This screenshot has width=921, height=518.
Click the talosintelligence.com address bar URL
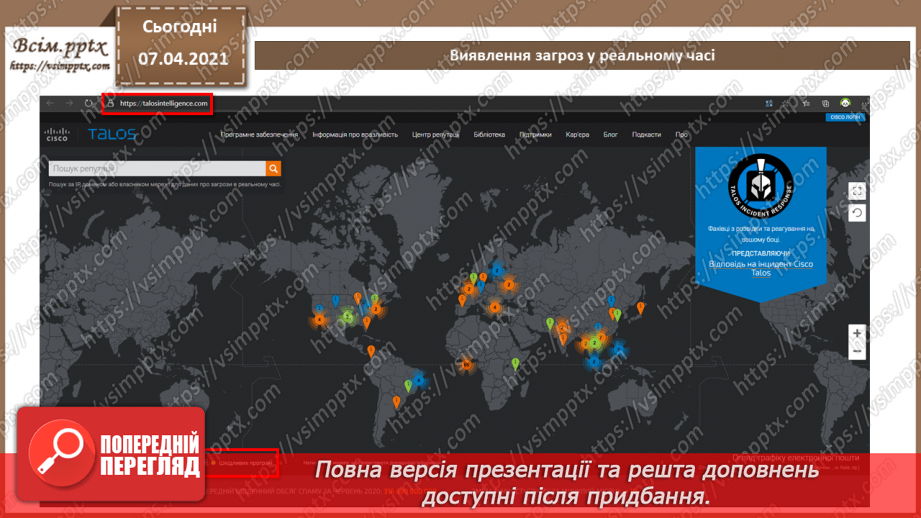click(x=163, y=103)
